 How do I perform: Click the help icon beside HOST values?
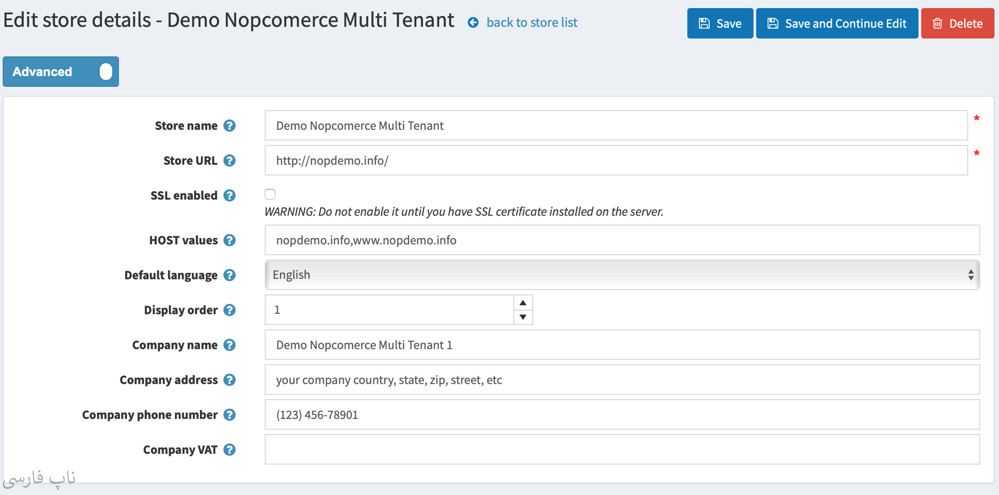[229, 240]
